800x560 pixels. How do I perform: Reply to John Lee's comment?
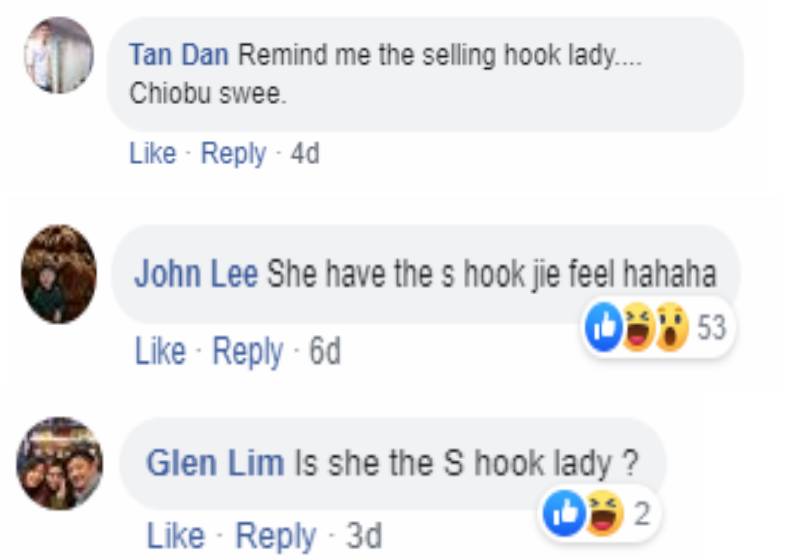coord(247,352)
